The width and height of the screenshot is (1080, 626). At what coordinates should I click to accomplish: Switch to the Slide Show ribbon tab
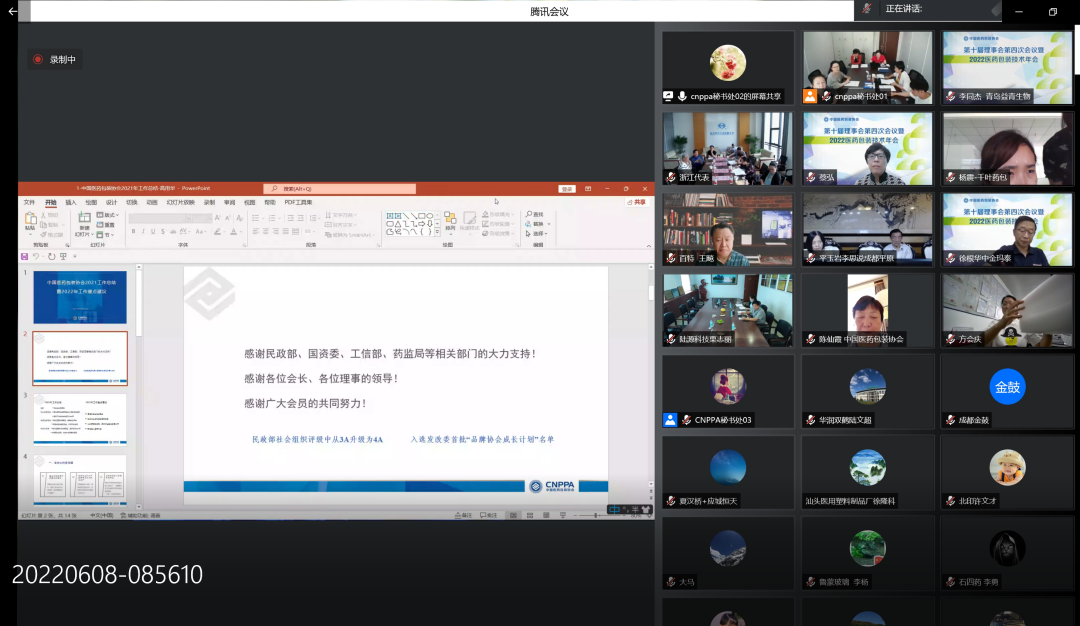(x=180, y=202)
